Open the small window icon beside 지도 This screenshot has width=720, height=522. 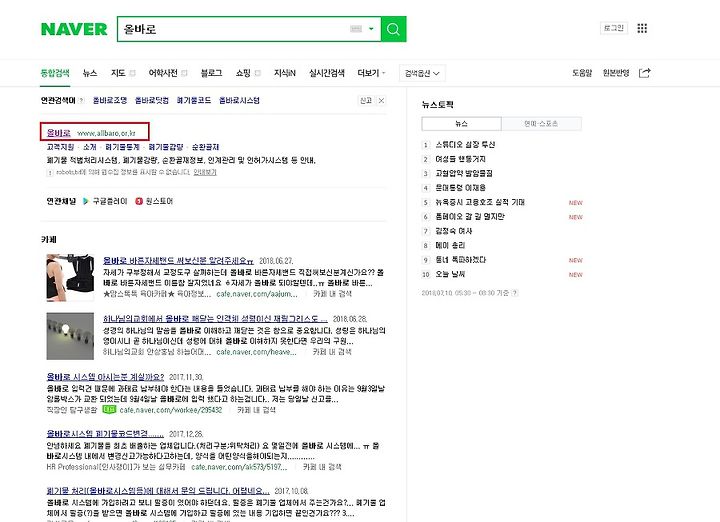point(132,73)
